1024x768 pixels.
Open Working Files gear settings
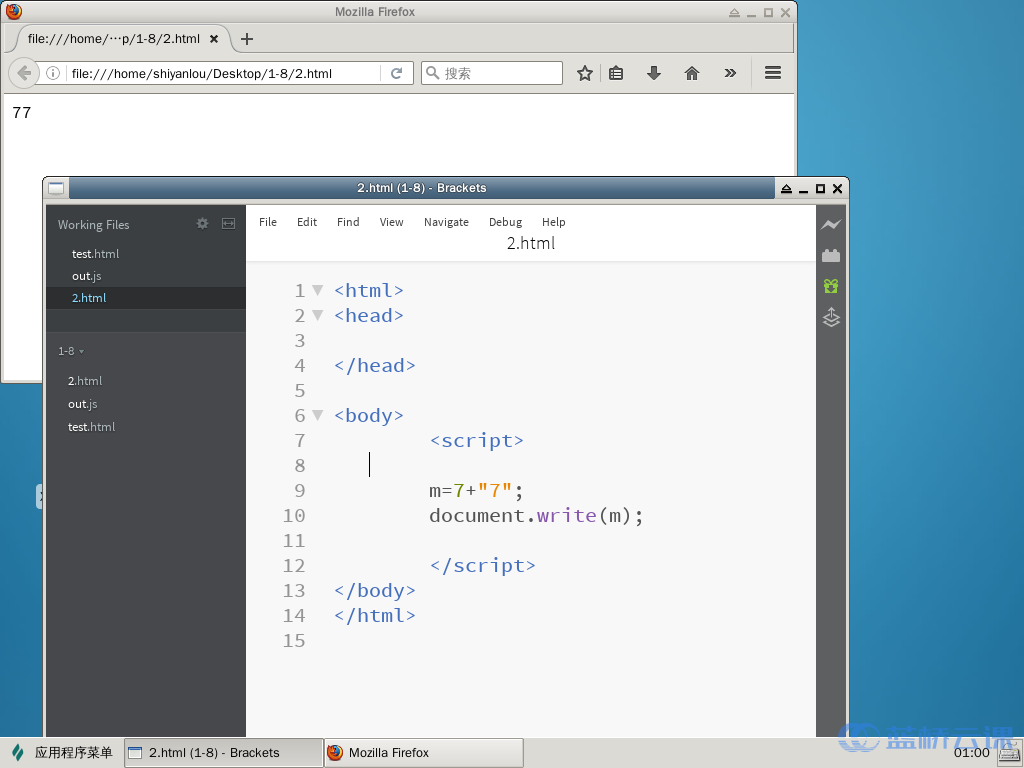(x=202, y=224)
